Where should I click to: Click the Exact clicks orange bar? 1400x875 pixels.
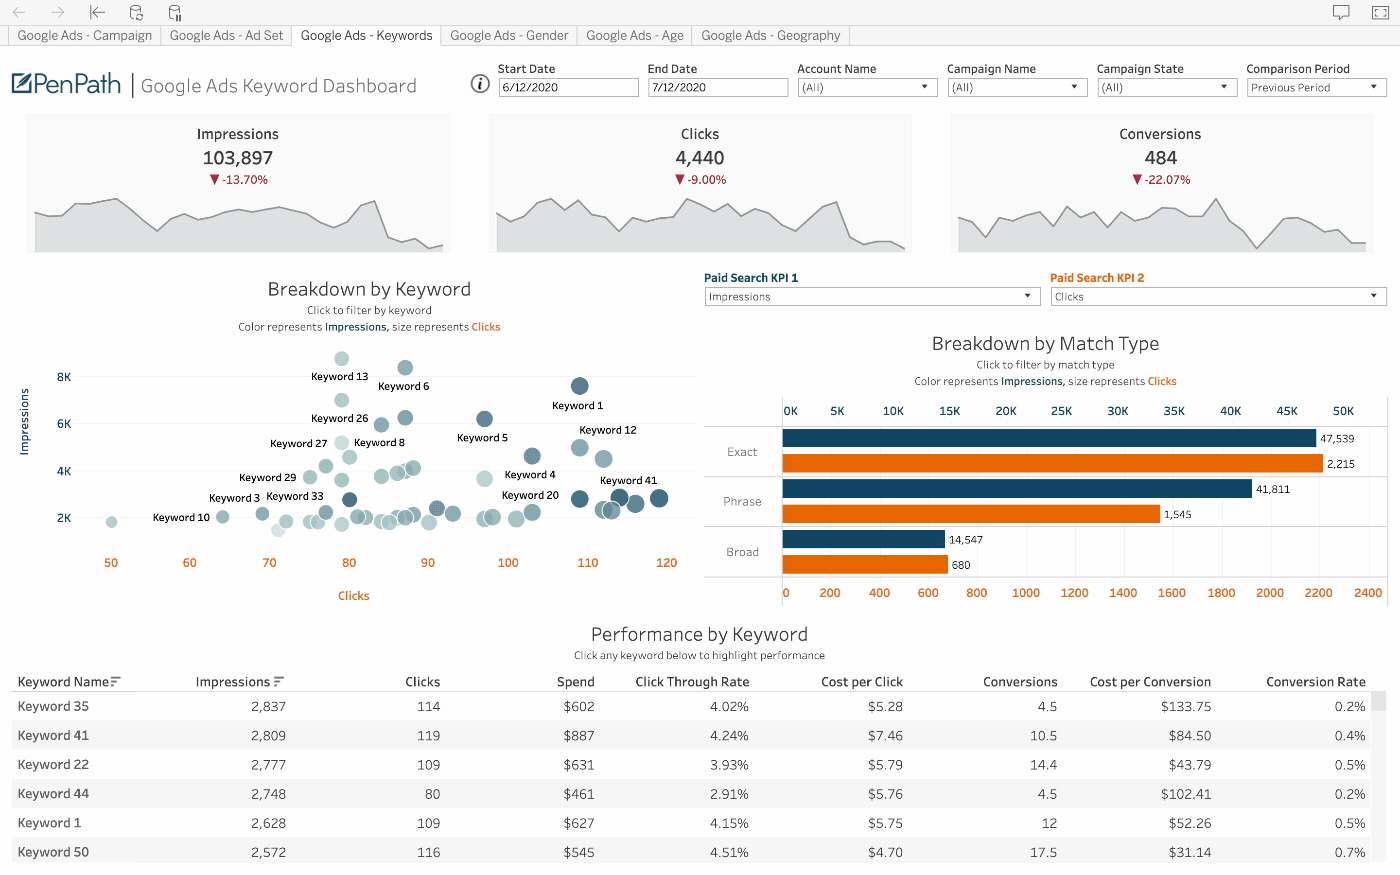(x=1053, y=463)
